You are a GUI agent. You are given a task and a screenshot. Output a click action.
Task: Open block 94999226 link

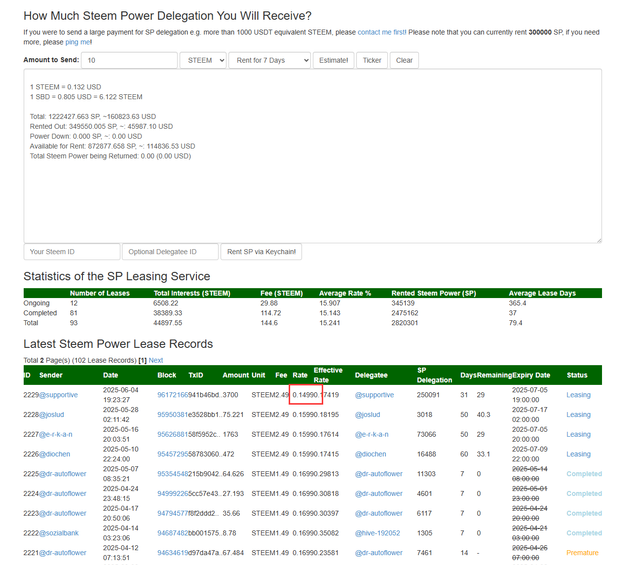[x=173, y=494]
